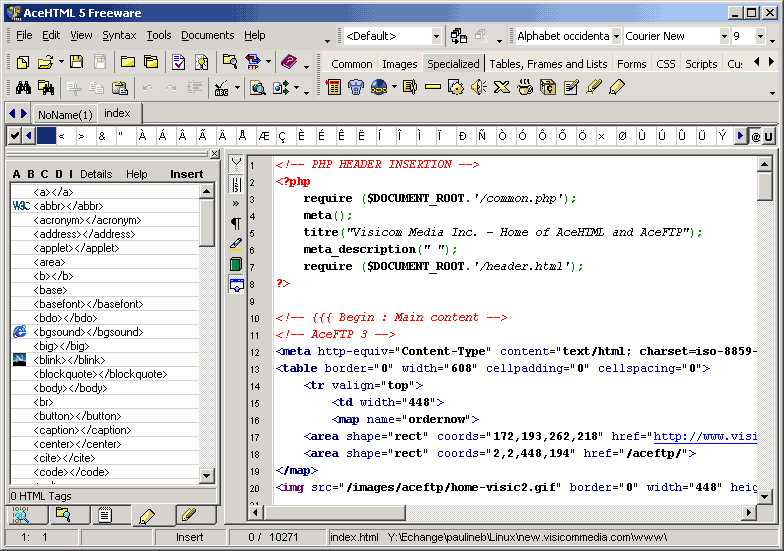The image size is (784, 551).
Task: Open the <Default> combo box dropdown
Action: [x=436, y=36]
